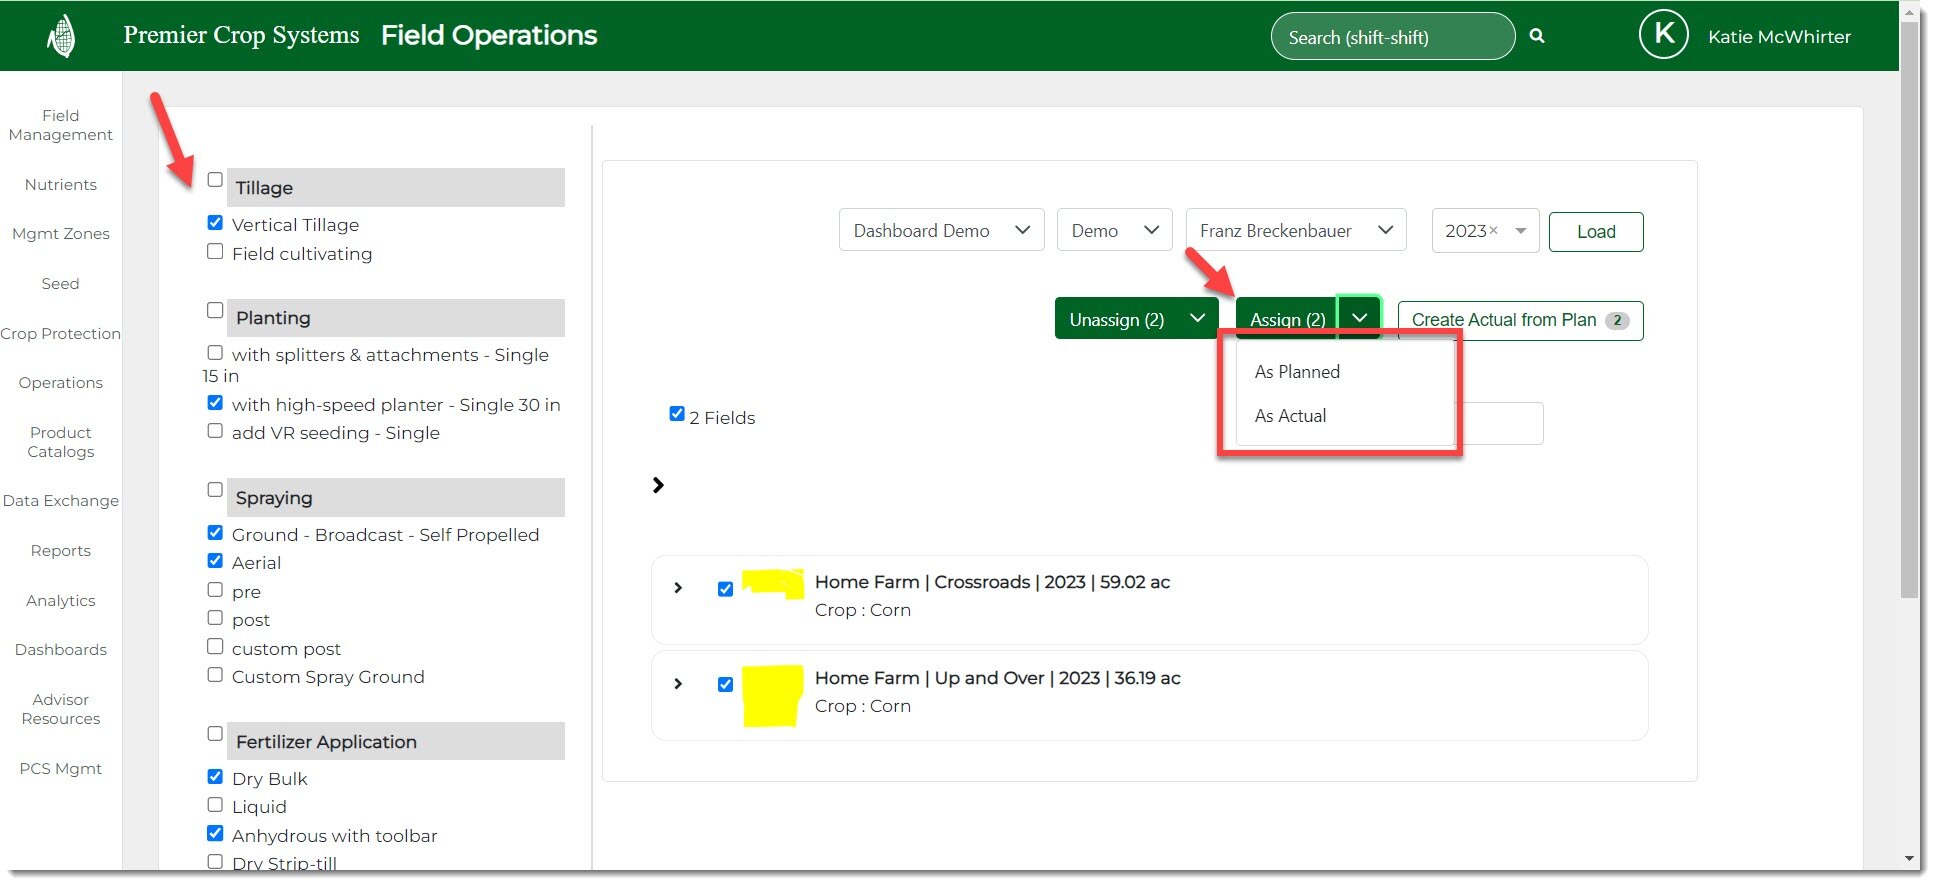Choose As Actual menu option
Screen dimensions: 1935x885
pos(1290,416)
